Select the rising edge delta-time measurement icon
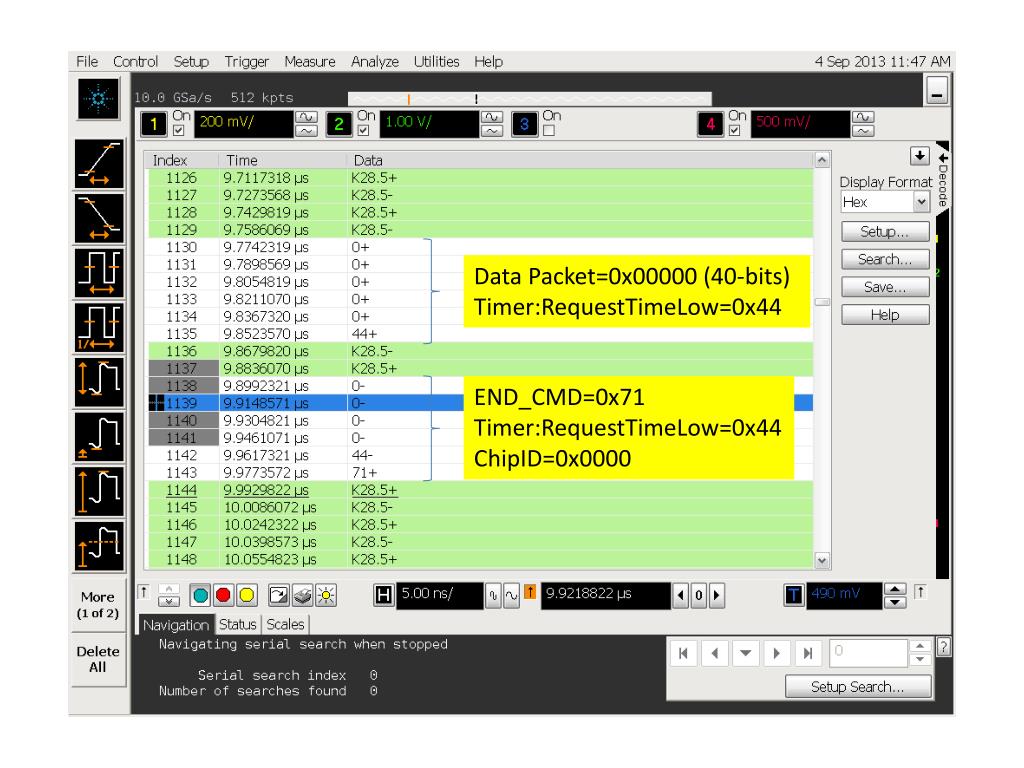The width and height of the screenshot is (1024, 768). [99, 164]
